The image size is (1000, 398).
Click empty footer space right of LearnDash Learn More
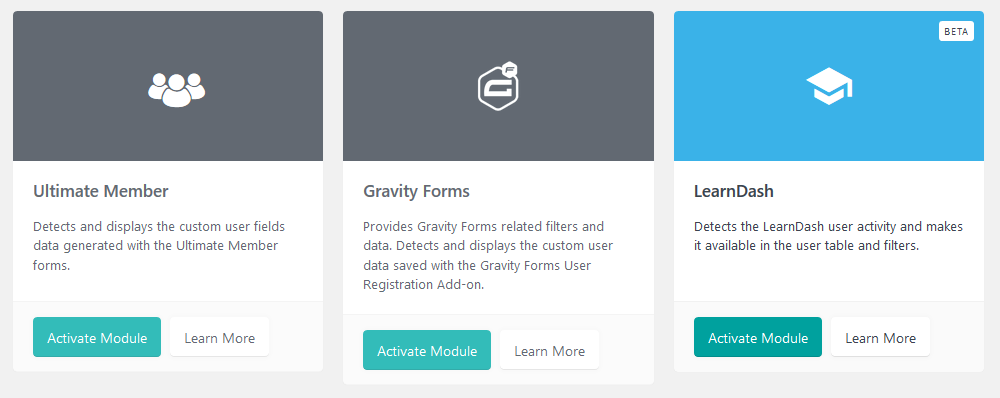click(x=957, y=337)
